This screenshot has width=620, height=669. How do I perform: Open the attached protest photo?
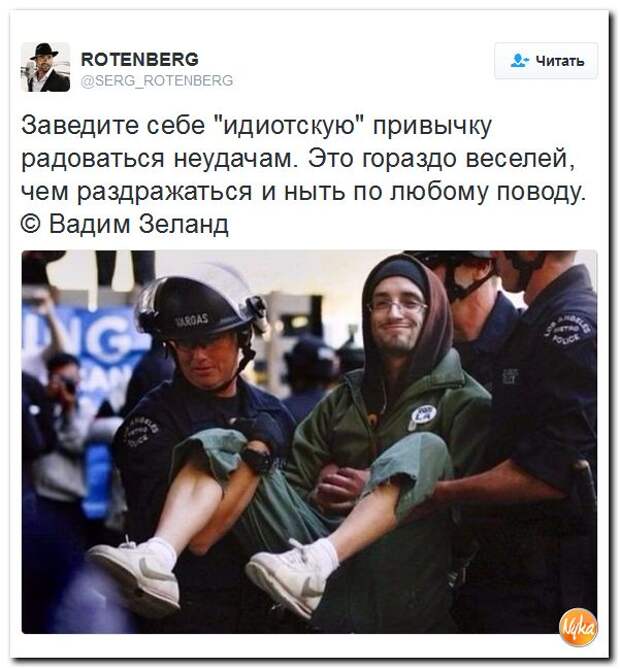[x=309, y=442]
